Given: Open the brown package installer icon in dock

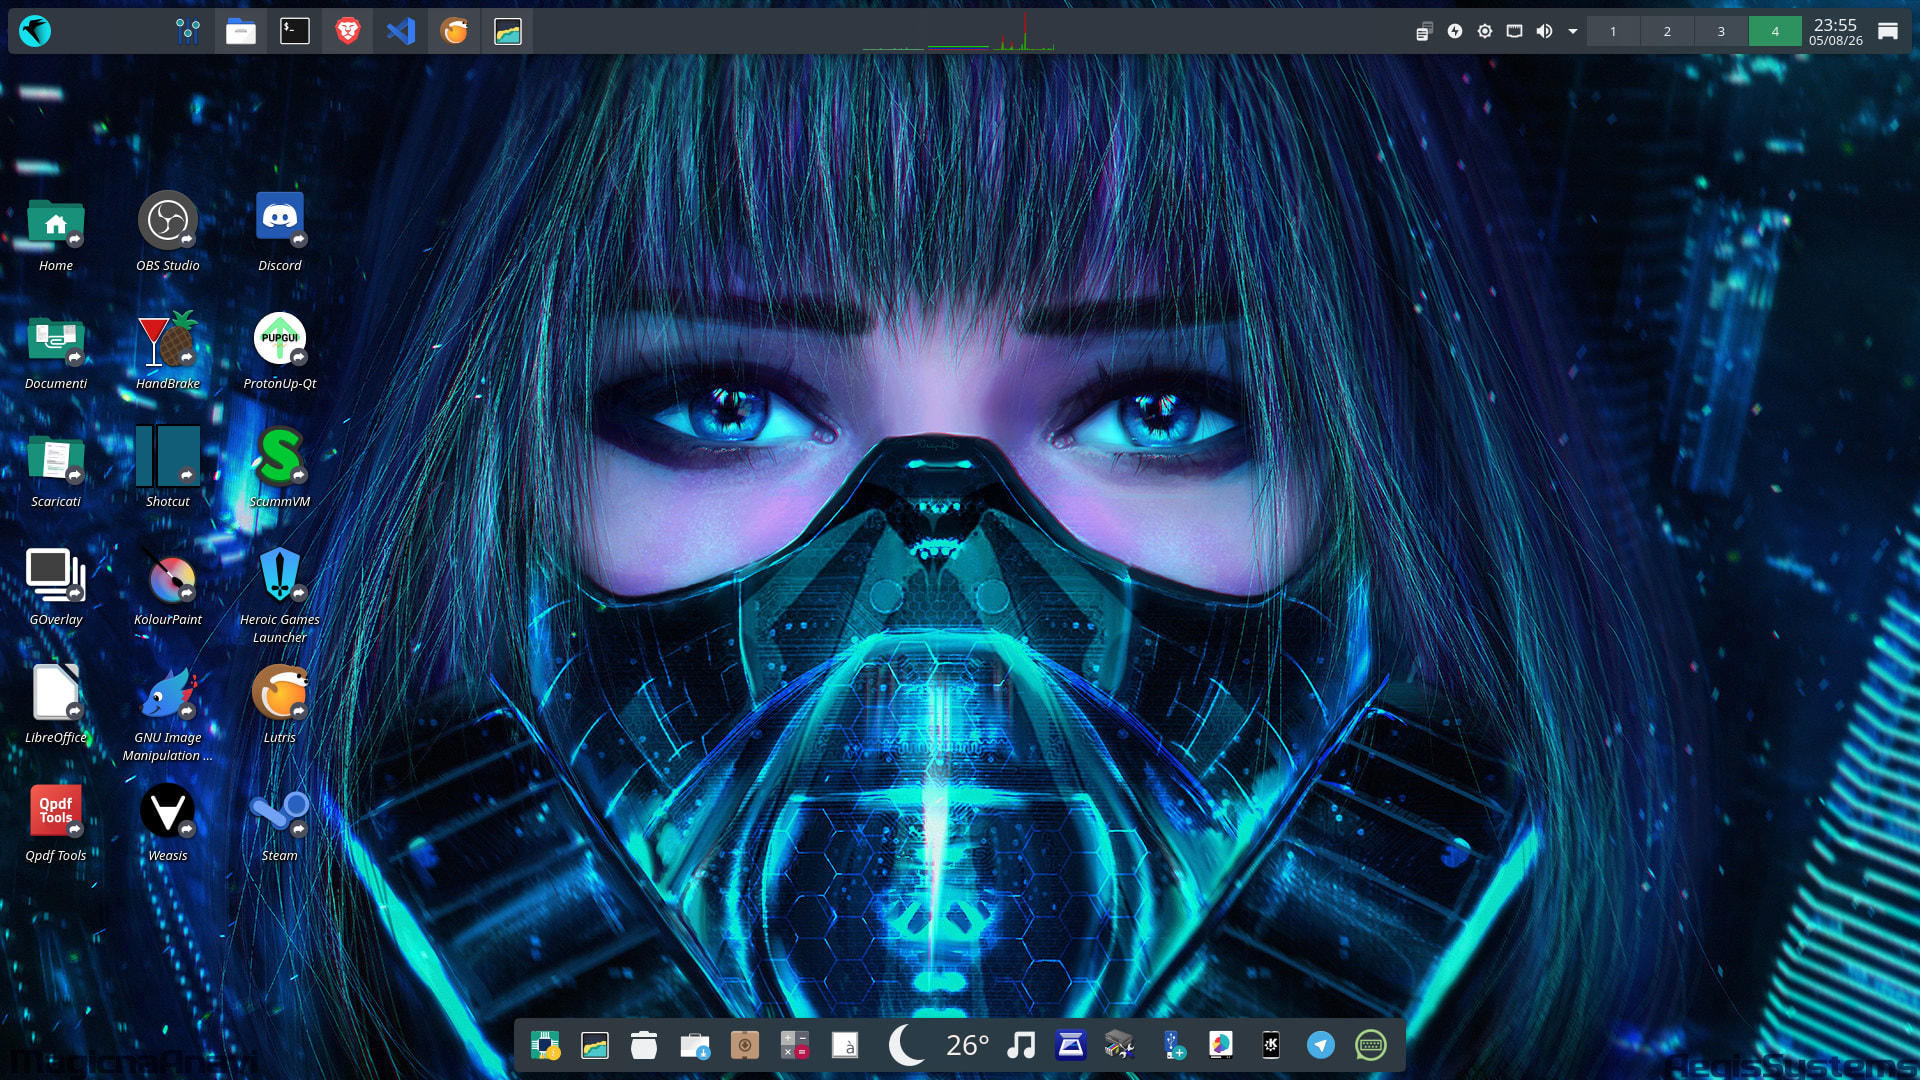Looking at the screenshot, I should coord(744,1045).
